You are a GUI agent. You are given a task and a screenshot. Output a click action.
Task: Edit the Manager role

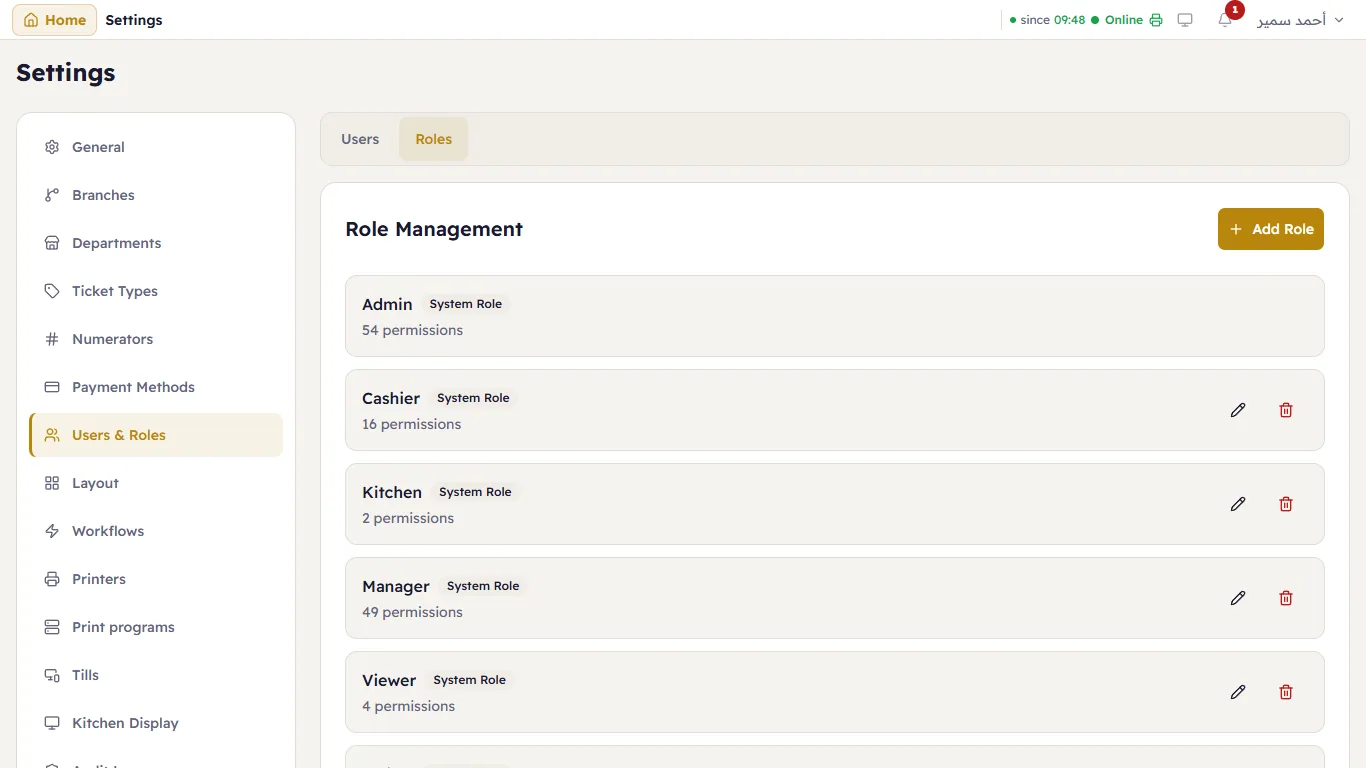[x=1238, y=598]
